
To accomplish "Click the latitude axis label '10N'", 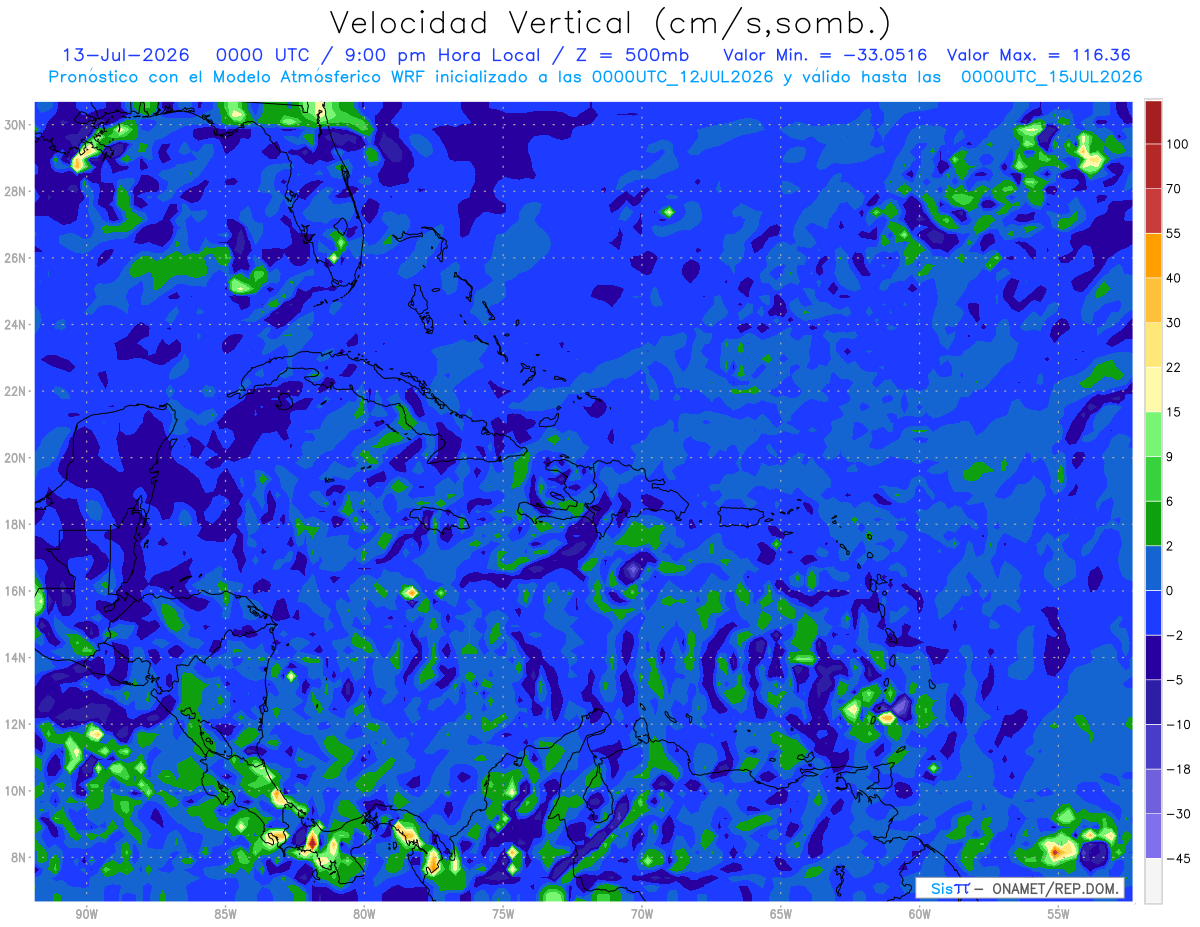I will tap(16, 791).
